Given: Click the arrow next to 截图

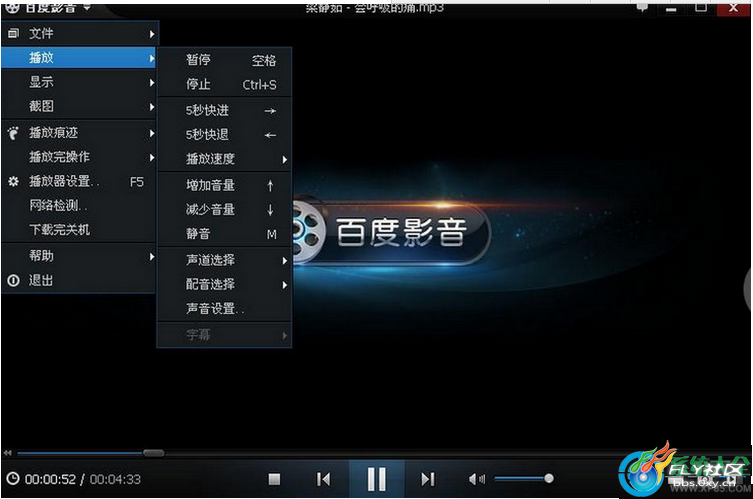Looking at the screenshot, I should (x=152, y=107).
